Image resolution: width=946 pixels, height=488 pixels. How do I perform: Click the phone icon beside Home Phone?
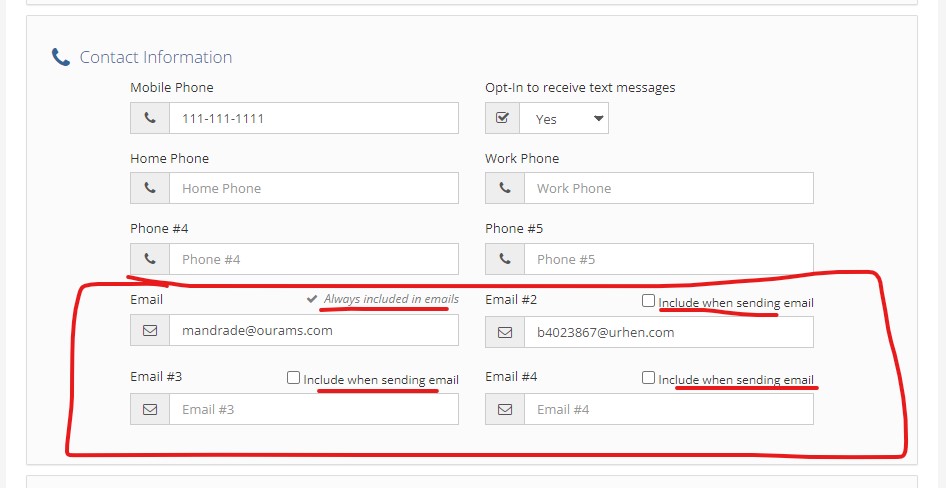(150, 188)
